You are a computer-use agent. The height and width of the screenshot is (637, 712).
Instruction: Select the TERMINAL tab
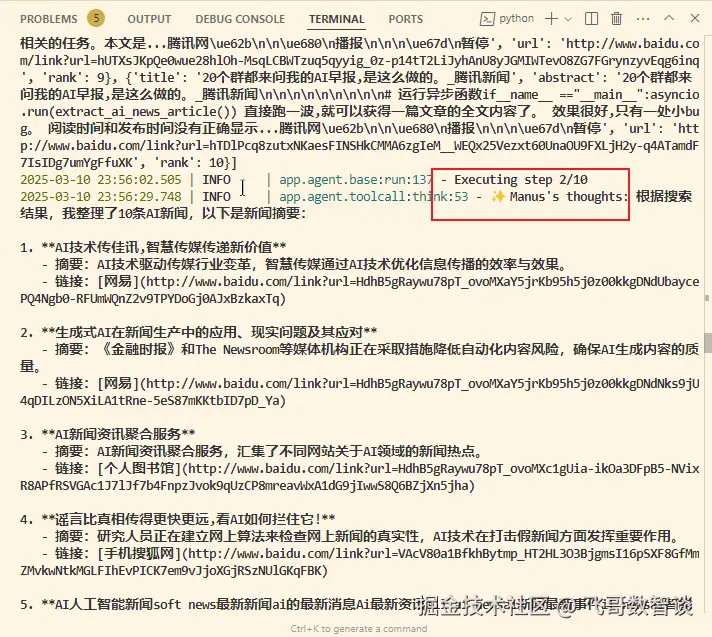coord(336,19)
